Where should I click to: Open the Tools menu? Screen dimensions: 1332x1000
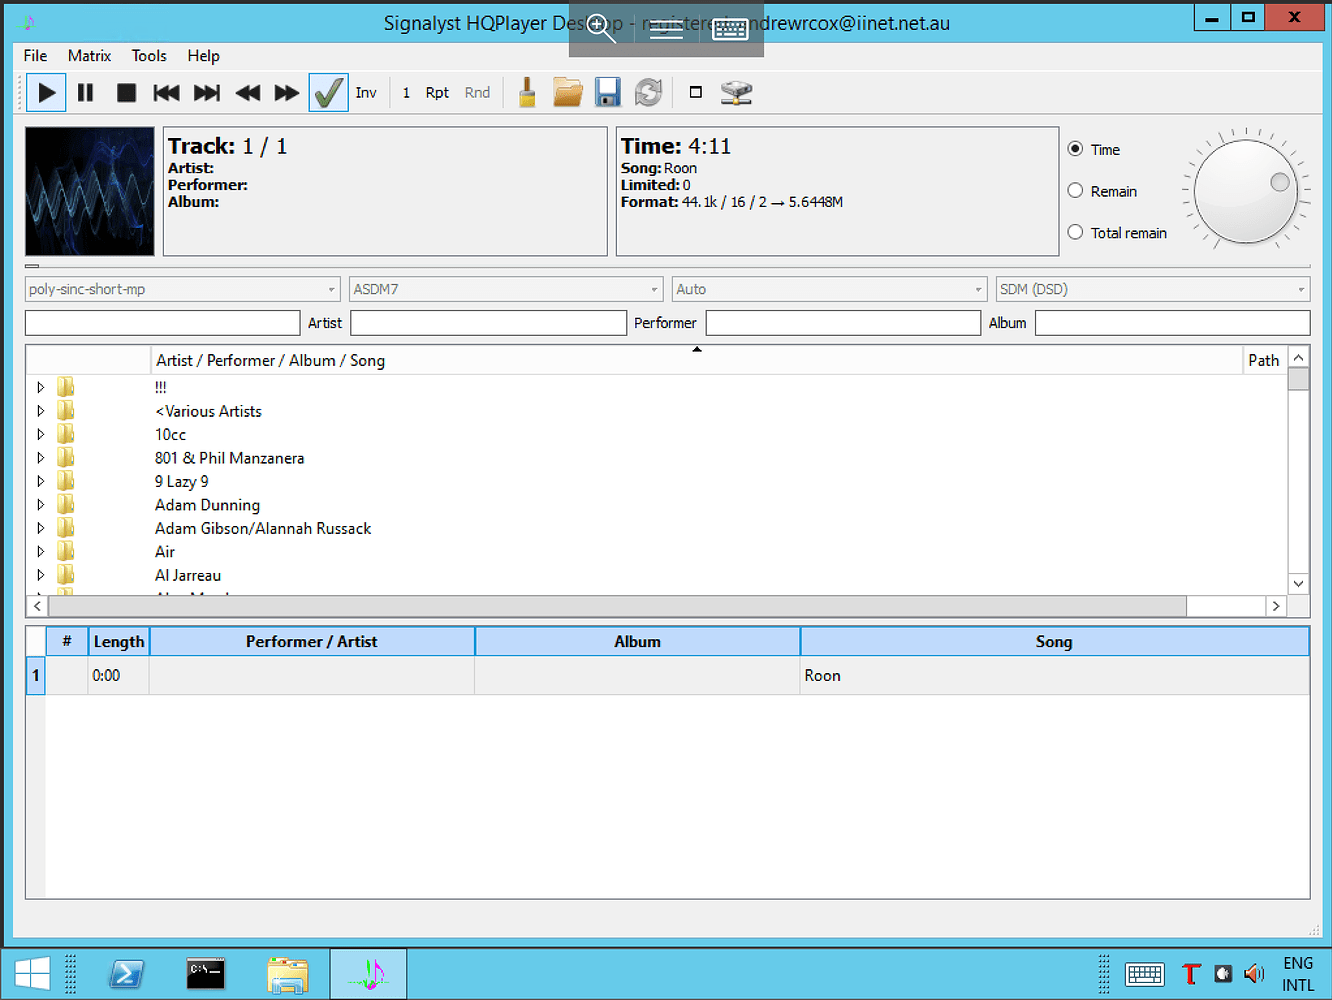(x=149, y=56)
